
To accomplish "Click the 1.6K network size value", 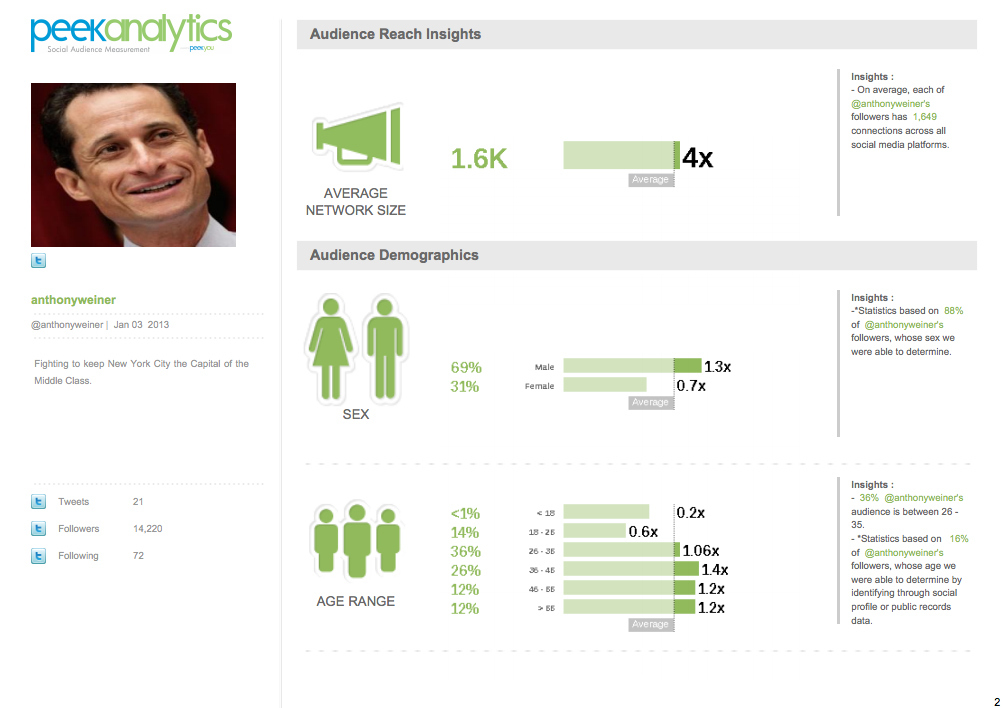I will tap(479, 159).
